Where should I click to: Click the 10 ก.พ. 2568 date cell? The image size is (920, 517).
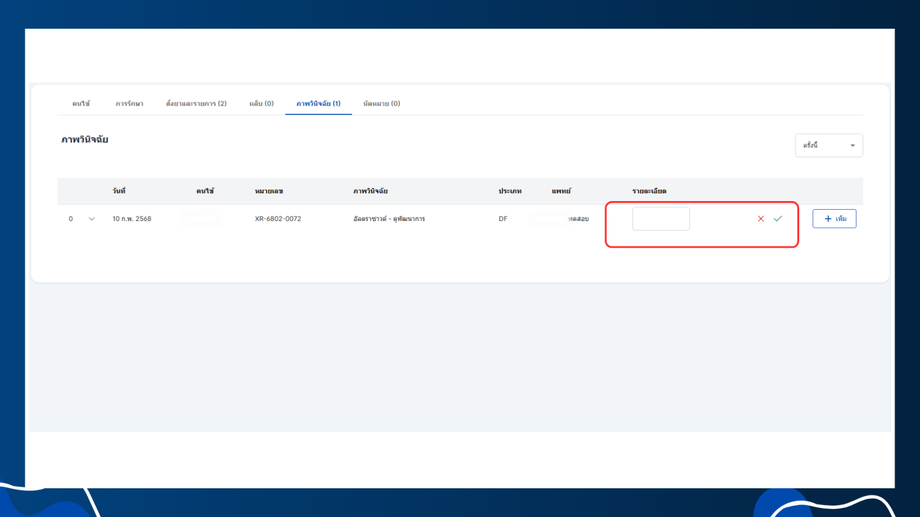point(132,218)
